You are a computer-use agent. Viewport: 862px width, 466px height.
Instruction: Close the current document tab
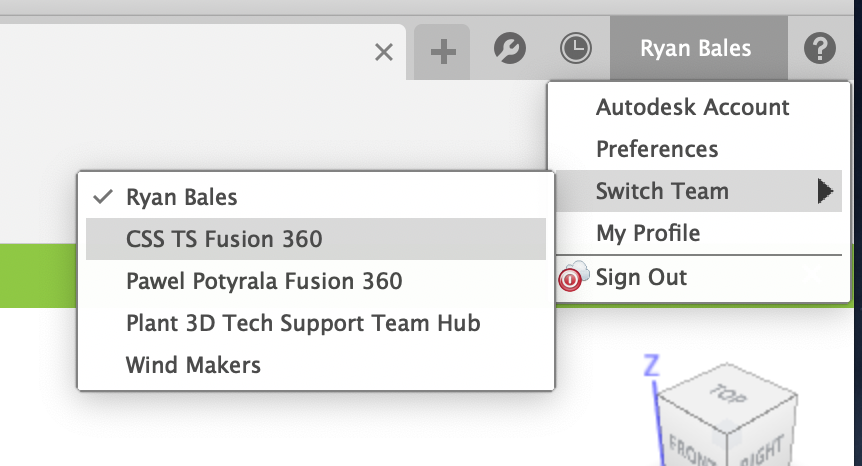click(384, 53)
